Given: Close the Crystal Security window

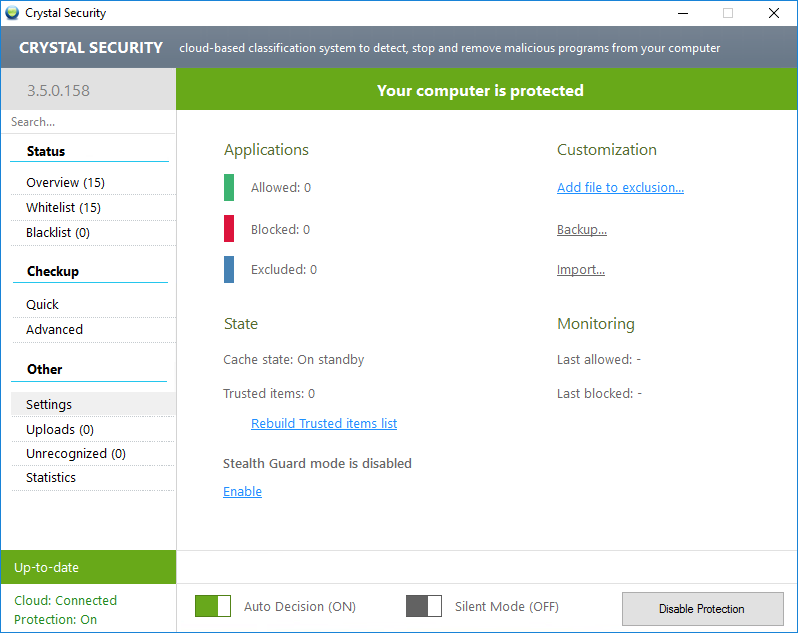Looking at the screenshot, I should [774, 13].
